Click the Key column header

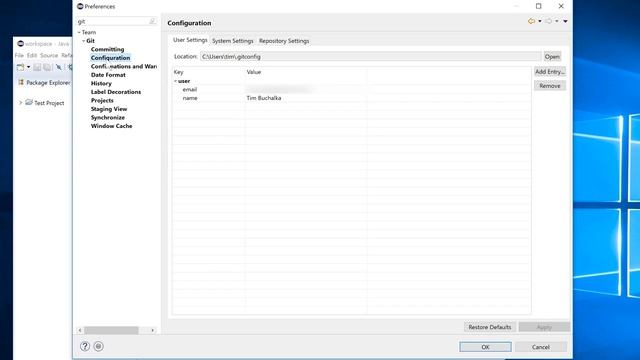209,72
